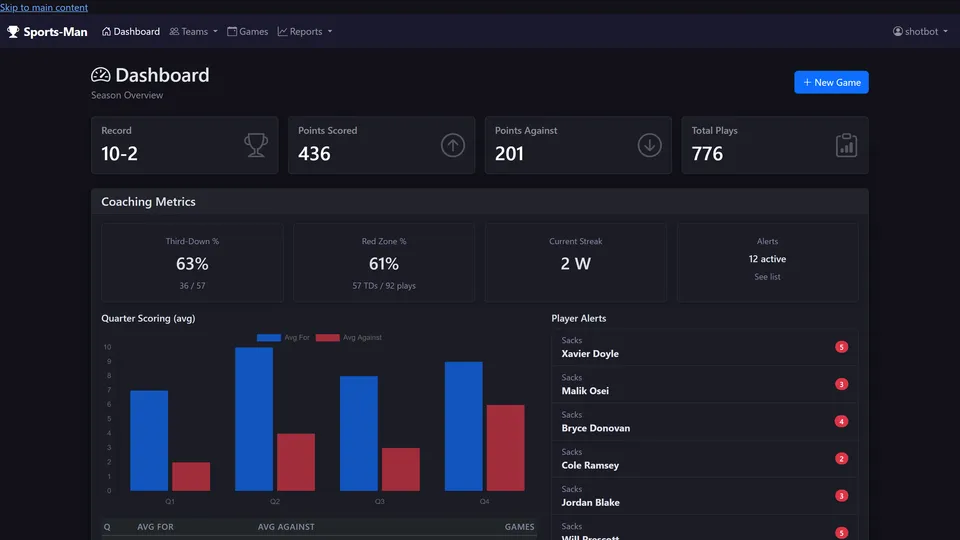Click the Reports chart icon in navbar

coord(282,31)
